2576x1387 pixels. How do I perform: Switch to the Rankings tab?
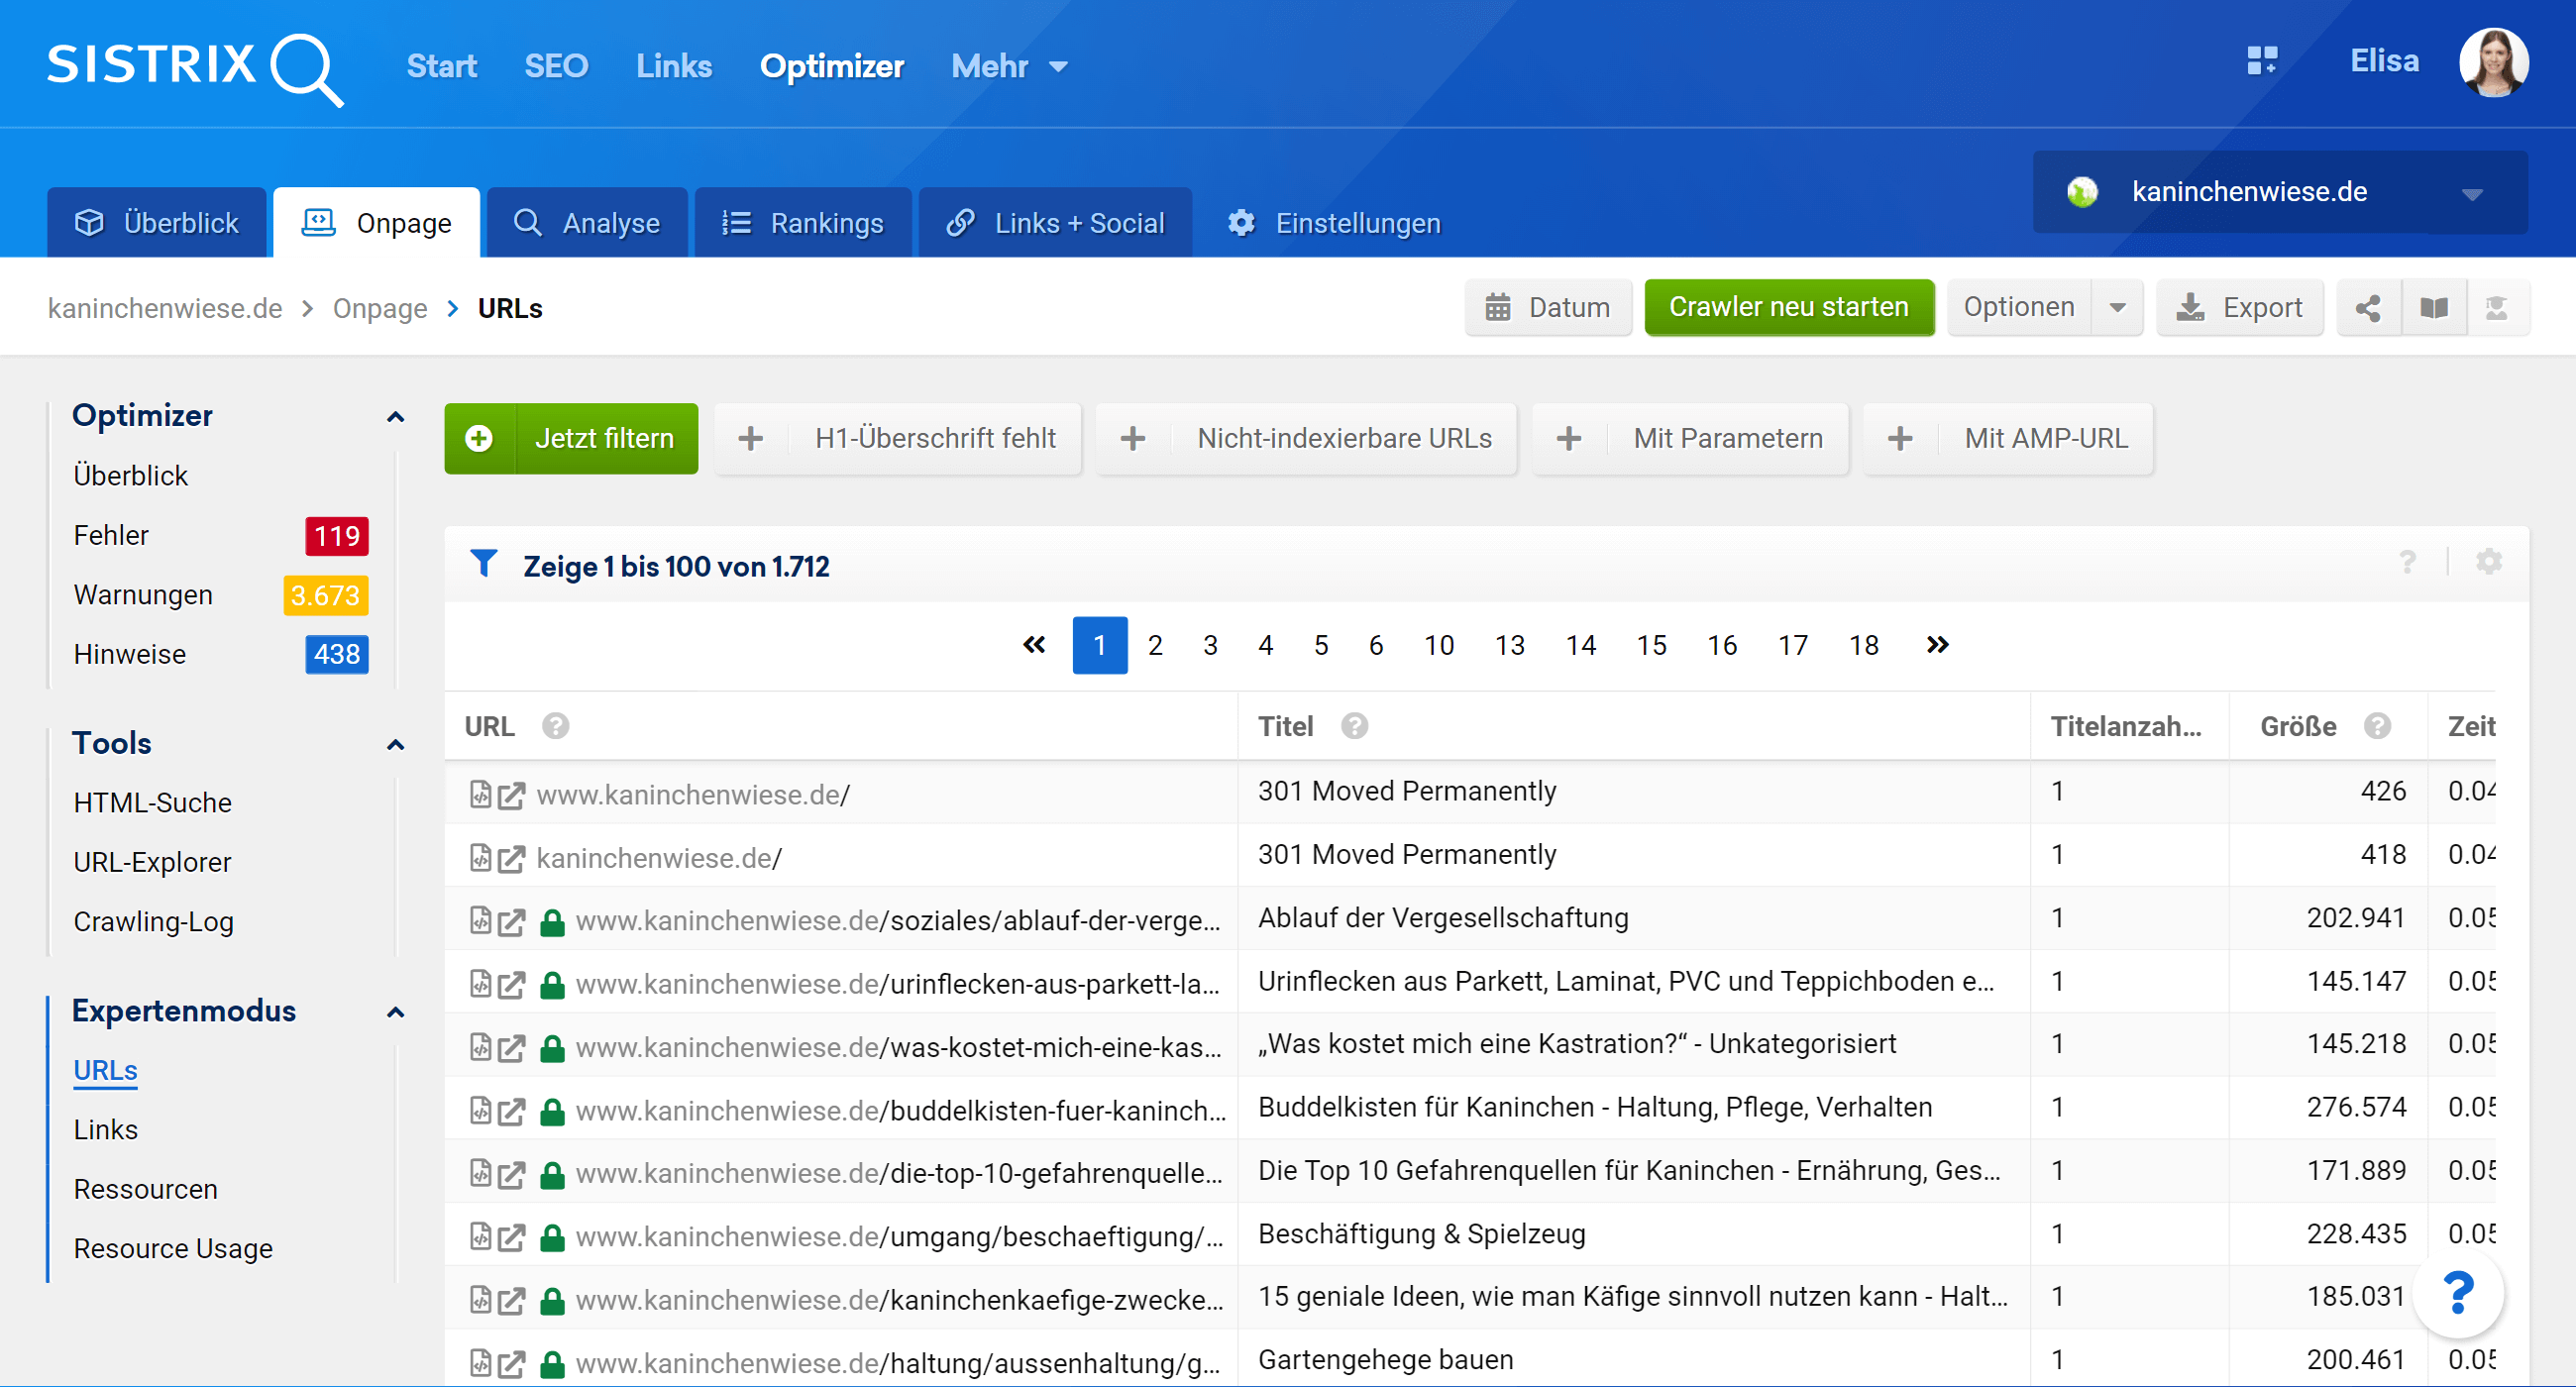(803, 223)
